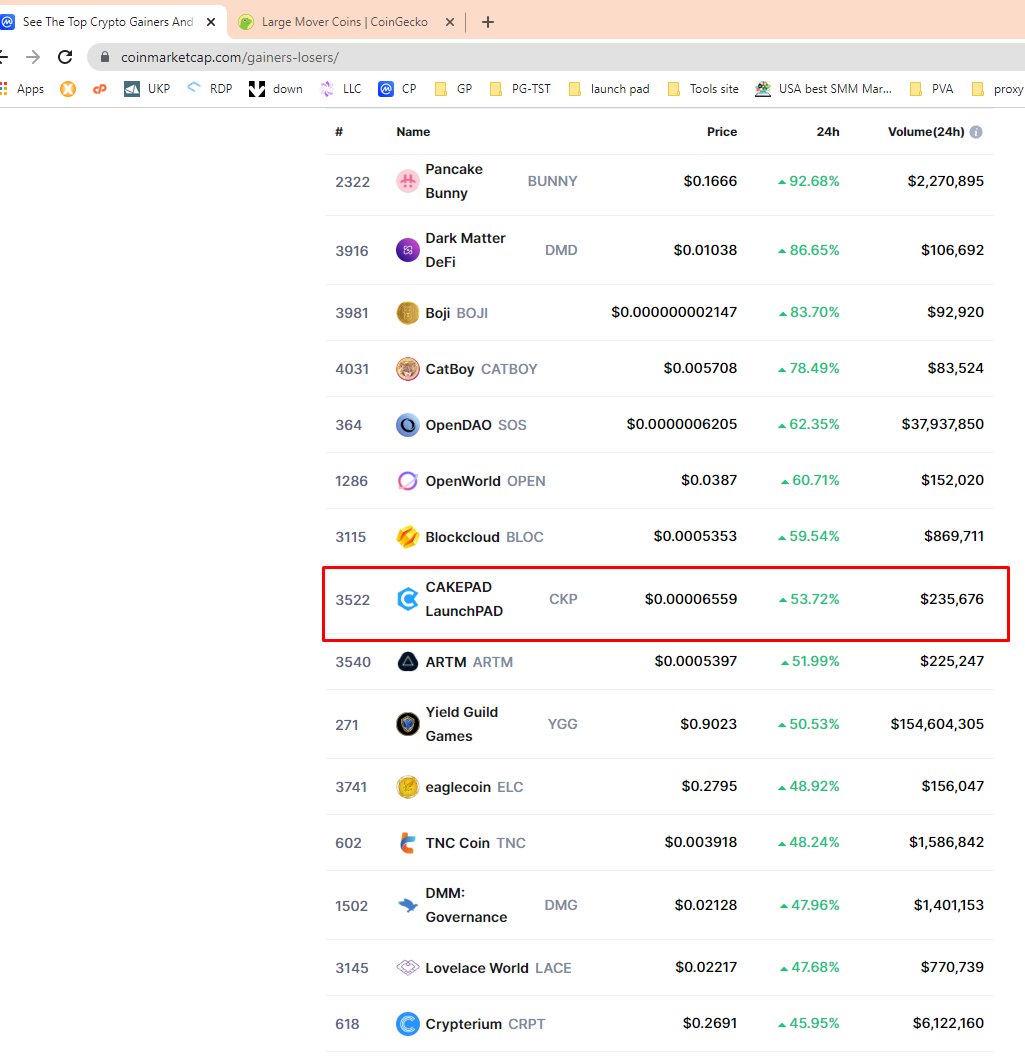1025x1063 pixels.
Task: Click the lock icon in the address bar
Action: point(105,57)
